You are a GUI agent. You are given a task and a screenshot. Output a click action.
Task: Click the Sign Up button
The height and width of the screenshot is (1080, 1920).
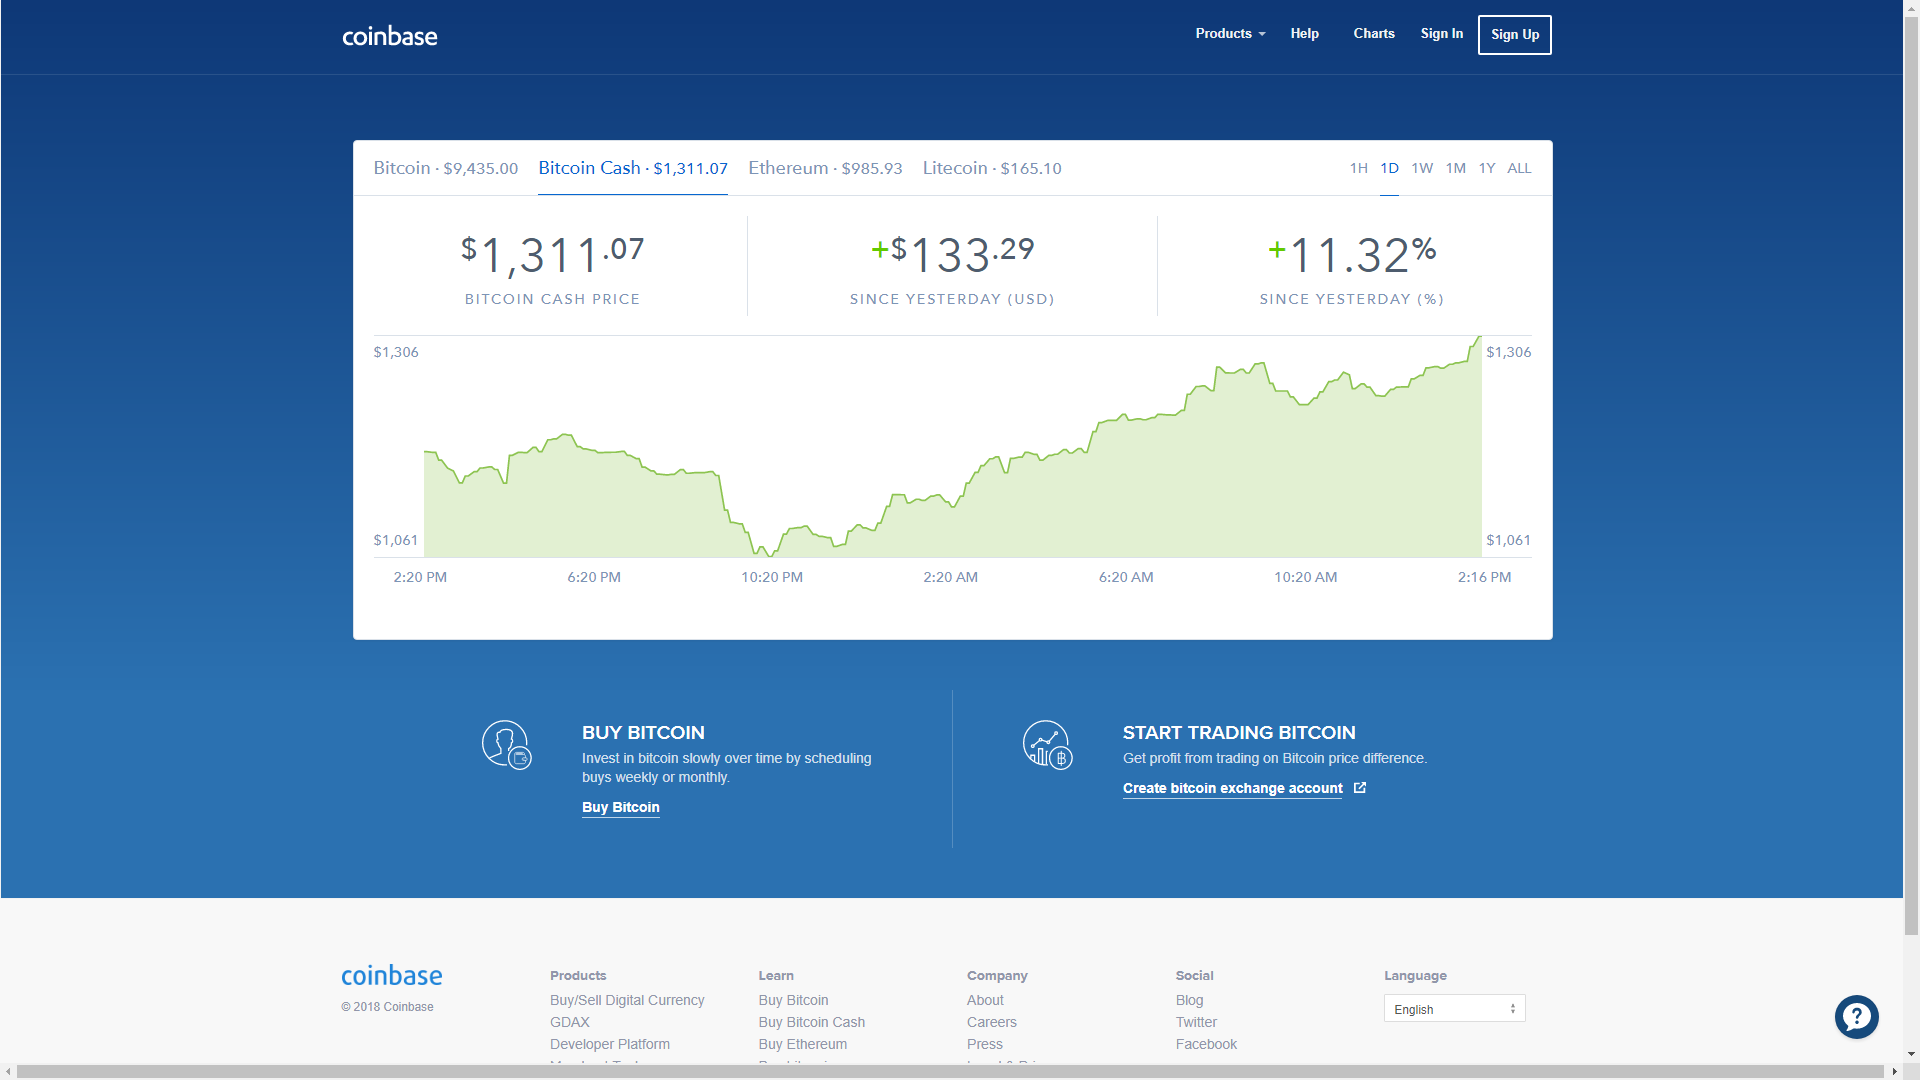1514,35
